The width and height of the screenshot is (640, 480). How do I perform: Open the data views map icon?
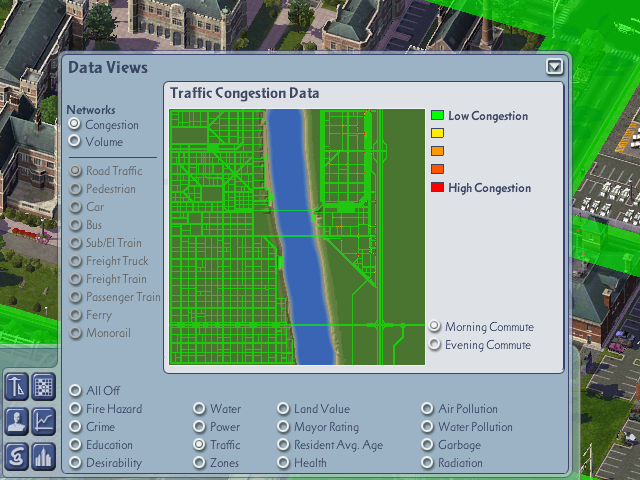pyautogui.click(x=44, y=386)
